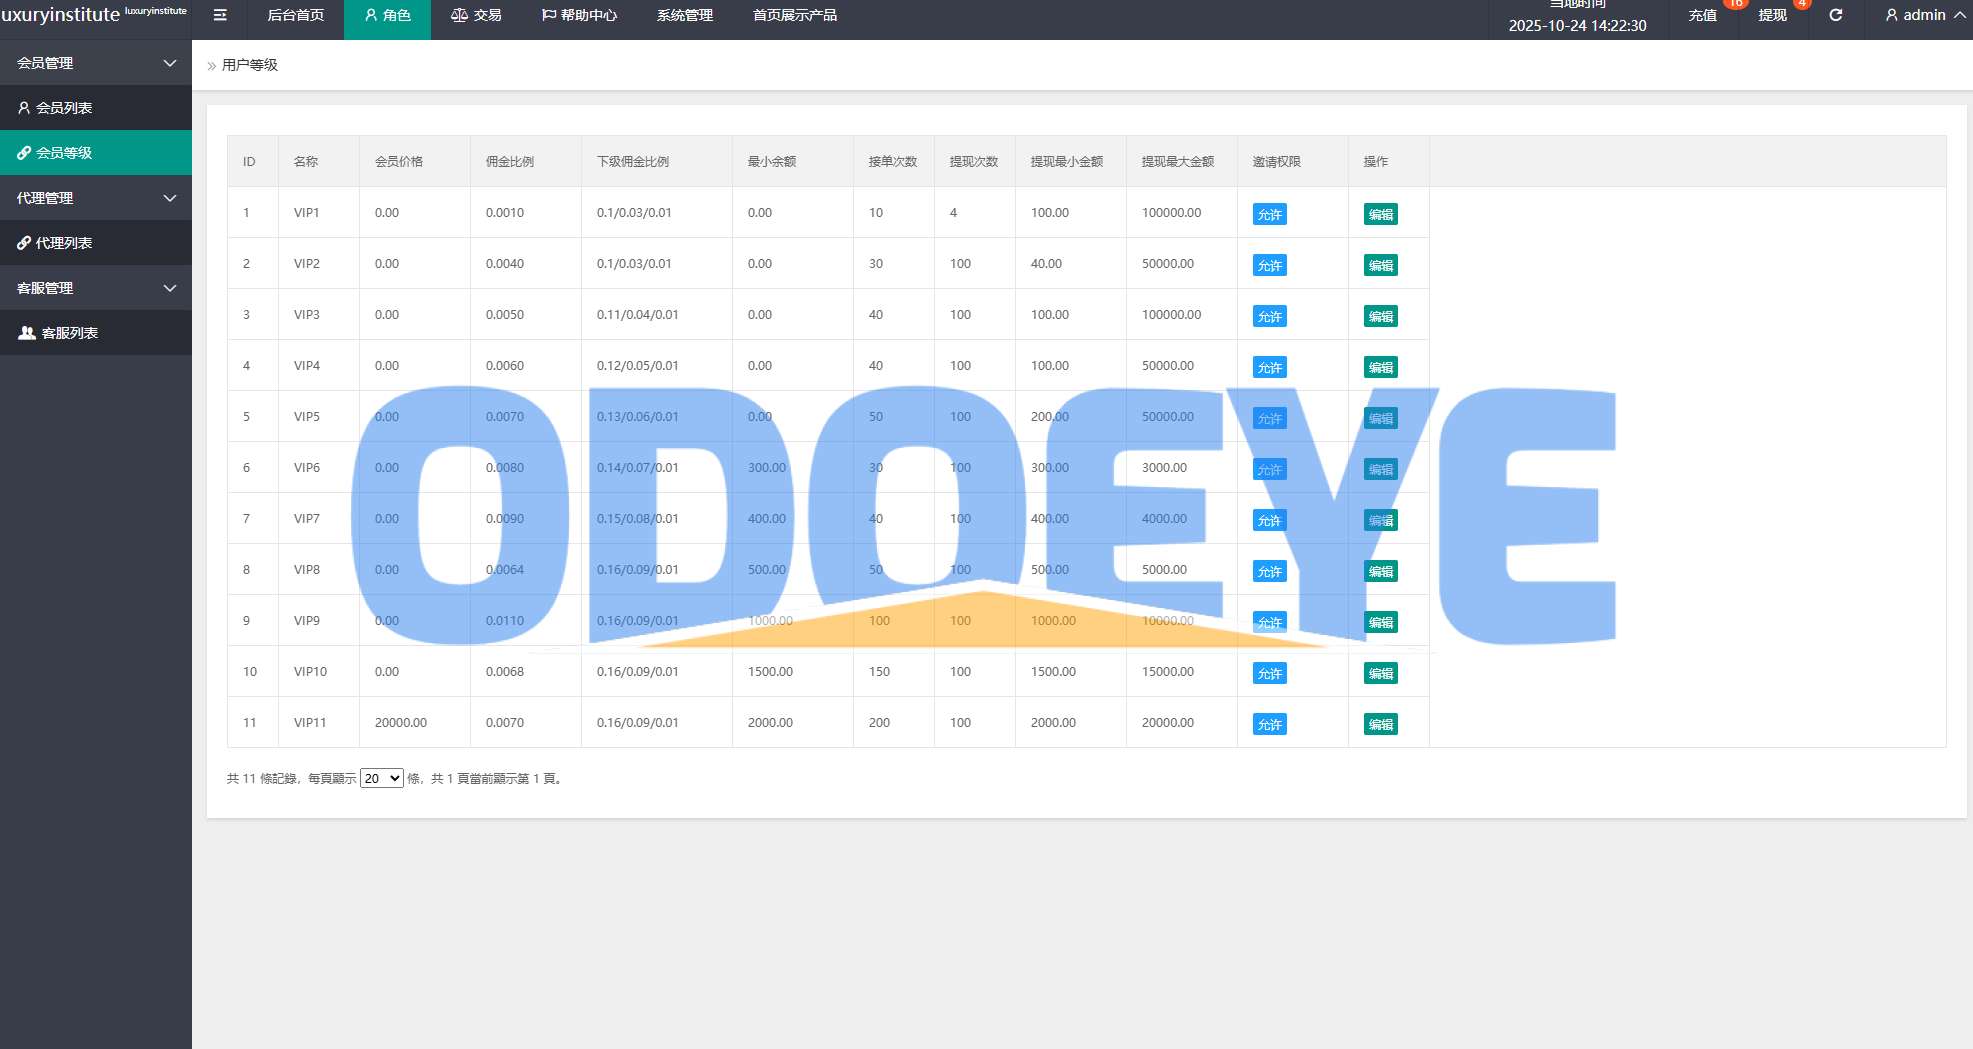
Task: Open the records-per-page dropdown
Action: pyautogui.click(x=381, y=778)
